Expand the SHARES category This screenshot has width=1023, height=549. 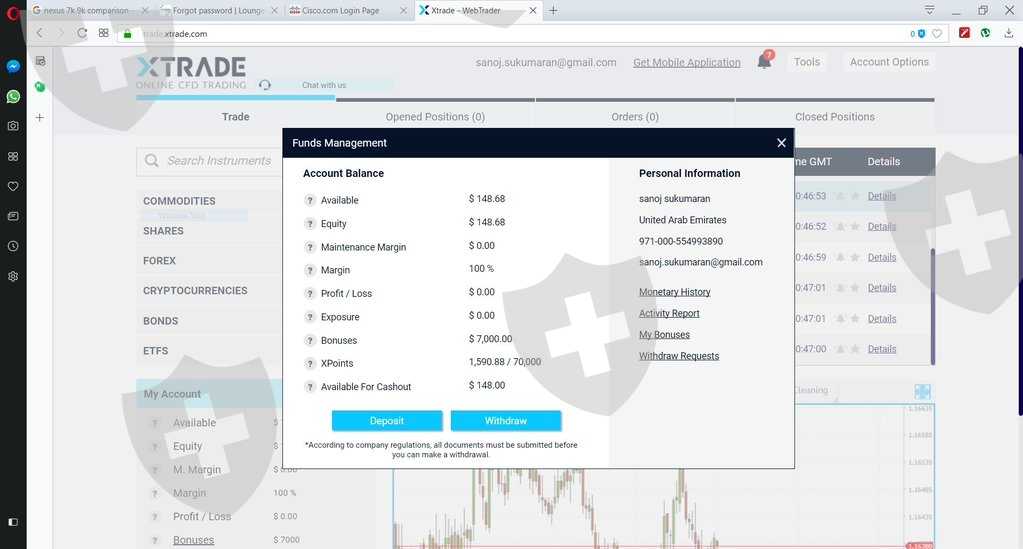coord(163,231)
